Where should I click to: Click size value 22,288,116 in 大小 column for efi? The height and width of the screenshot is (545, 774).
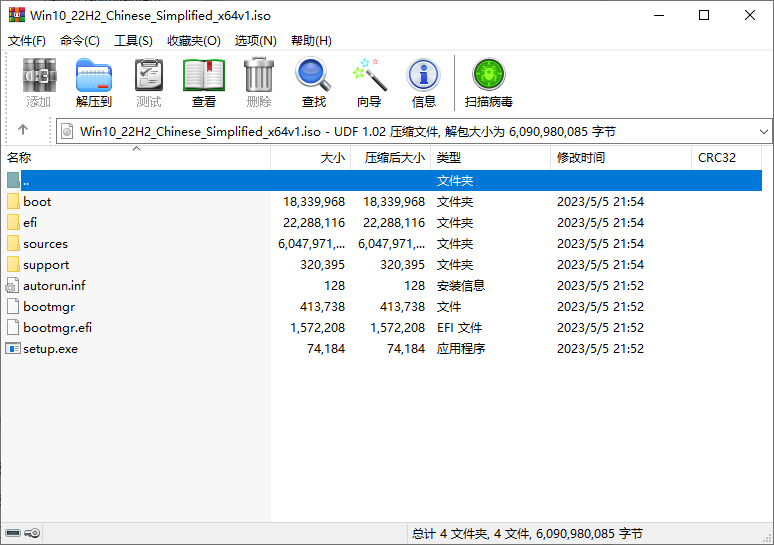point(314,223)
